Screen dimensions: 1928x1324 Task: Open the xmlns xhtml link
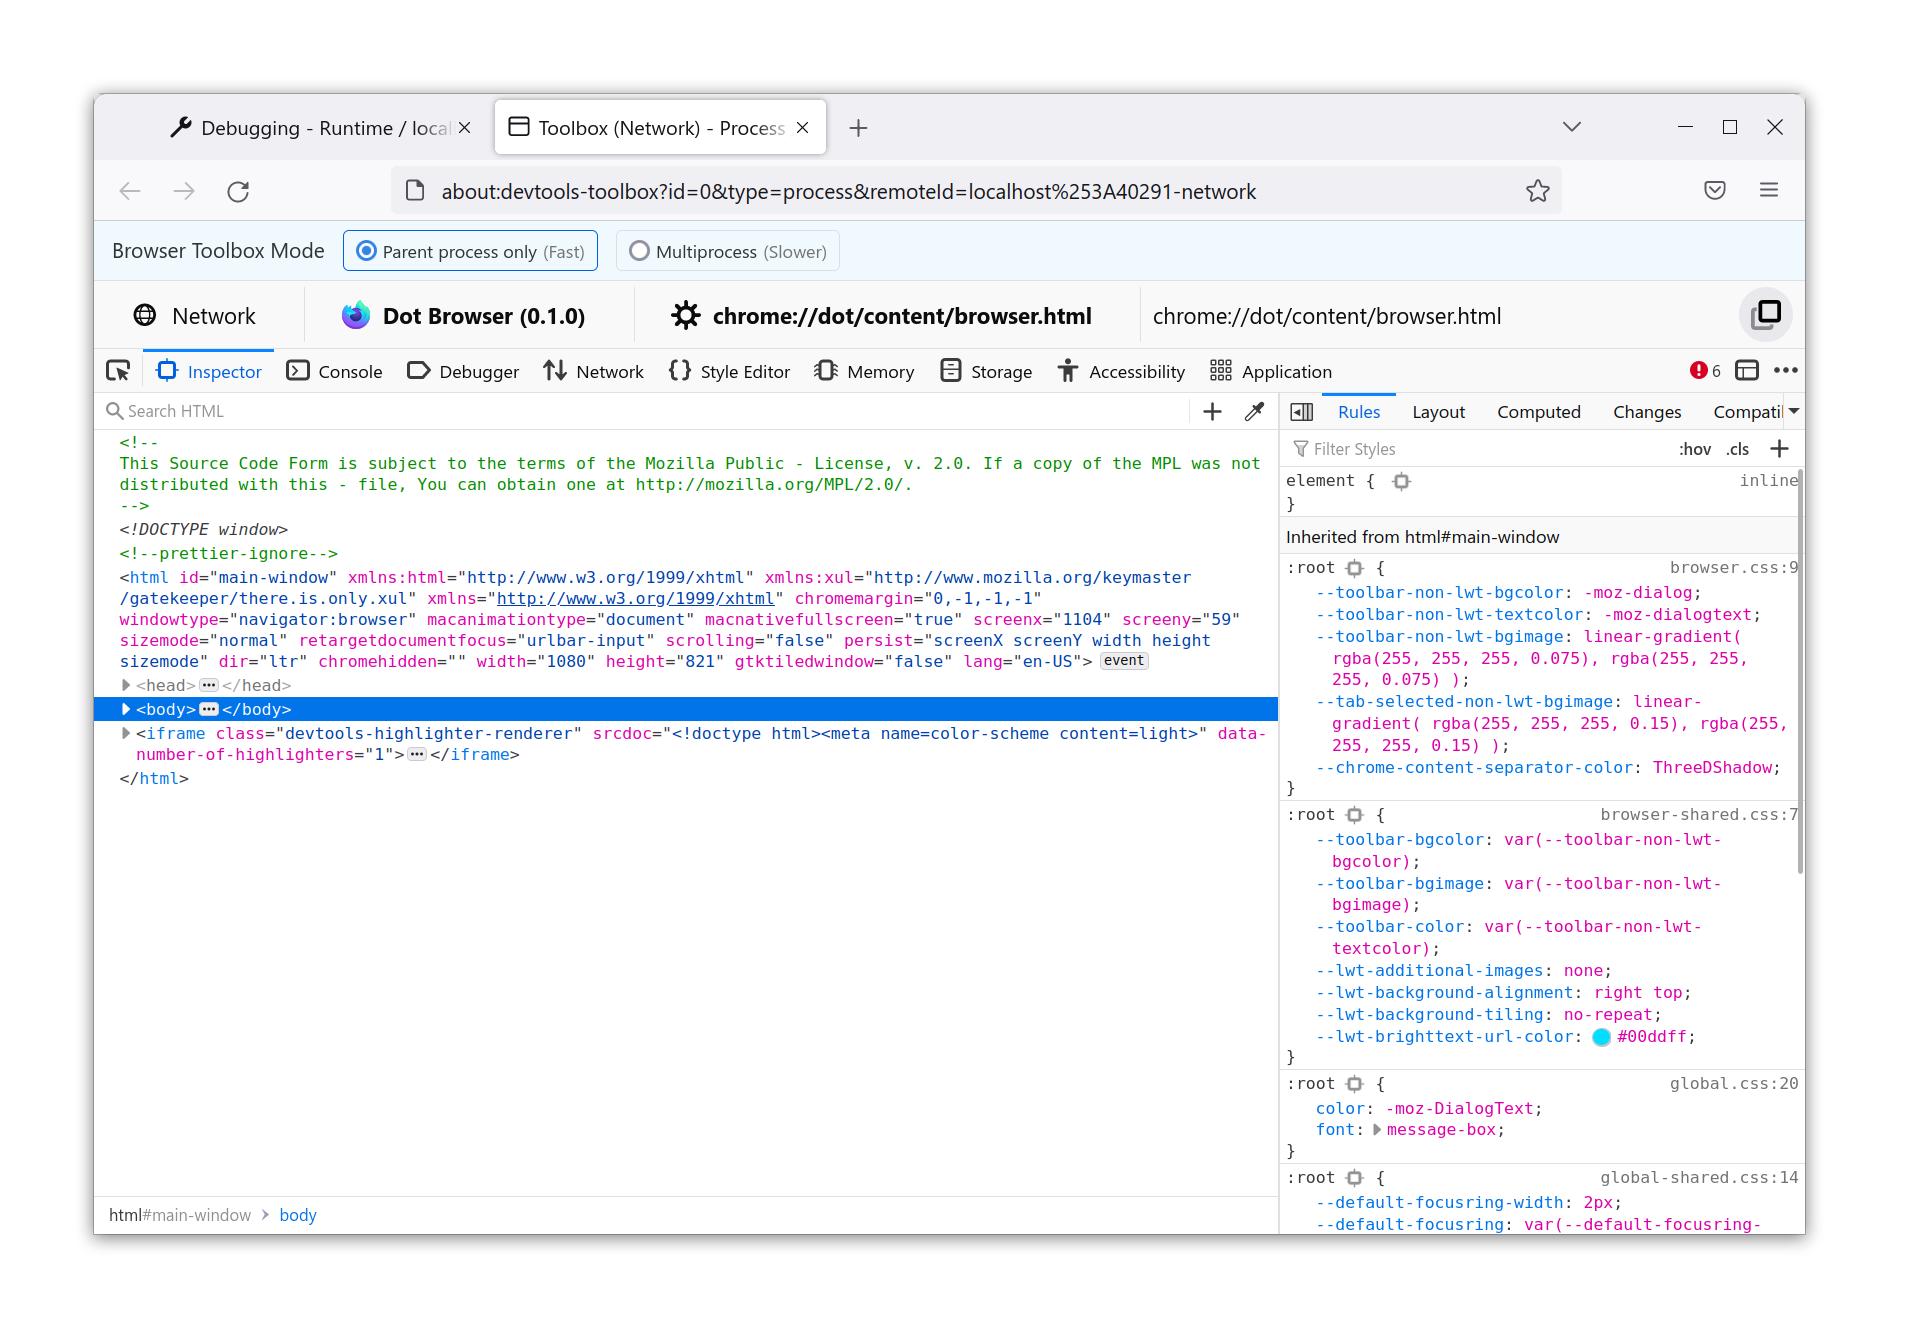[635, 598]
